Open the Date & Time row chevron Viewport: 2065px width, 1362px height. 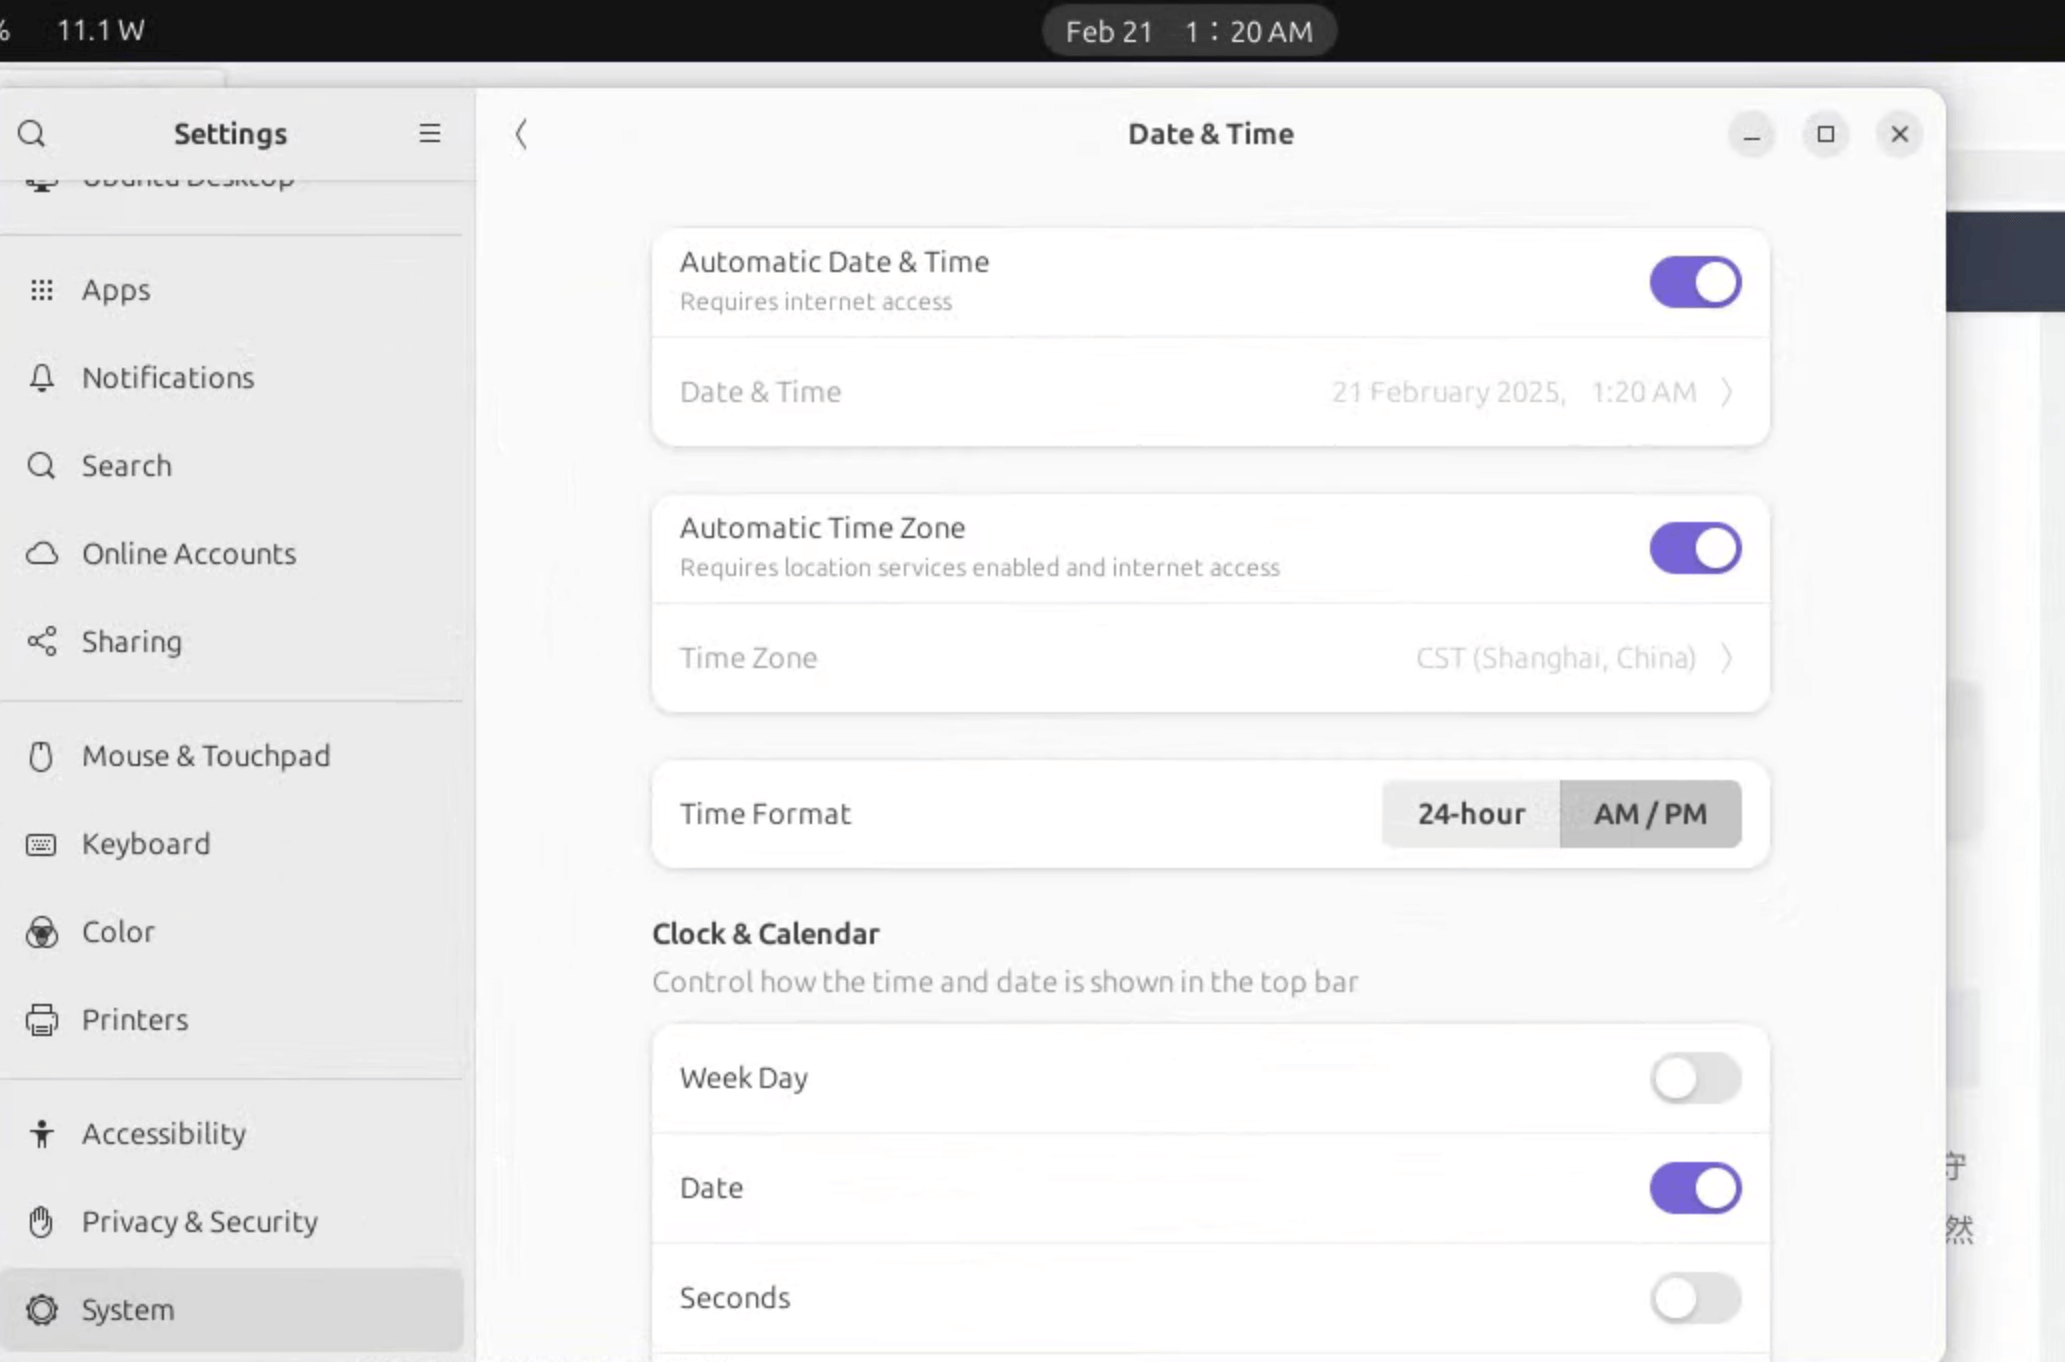[x=1727, y=392]
